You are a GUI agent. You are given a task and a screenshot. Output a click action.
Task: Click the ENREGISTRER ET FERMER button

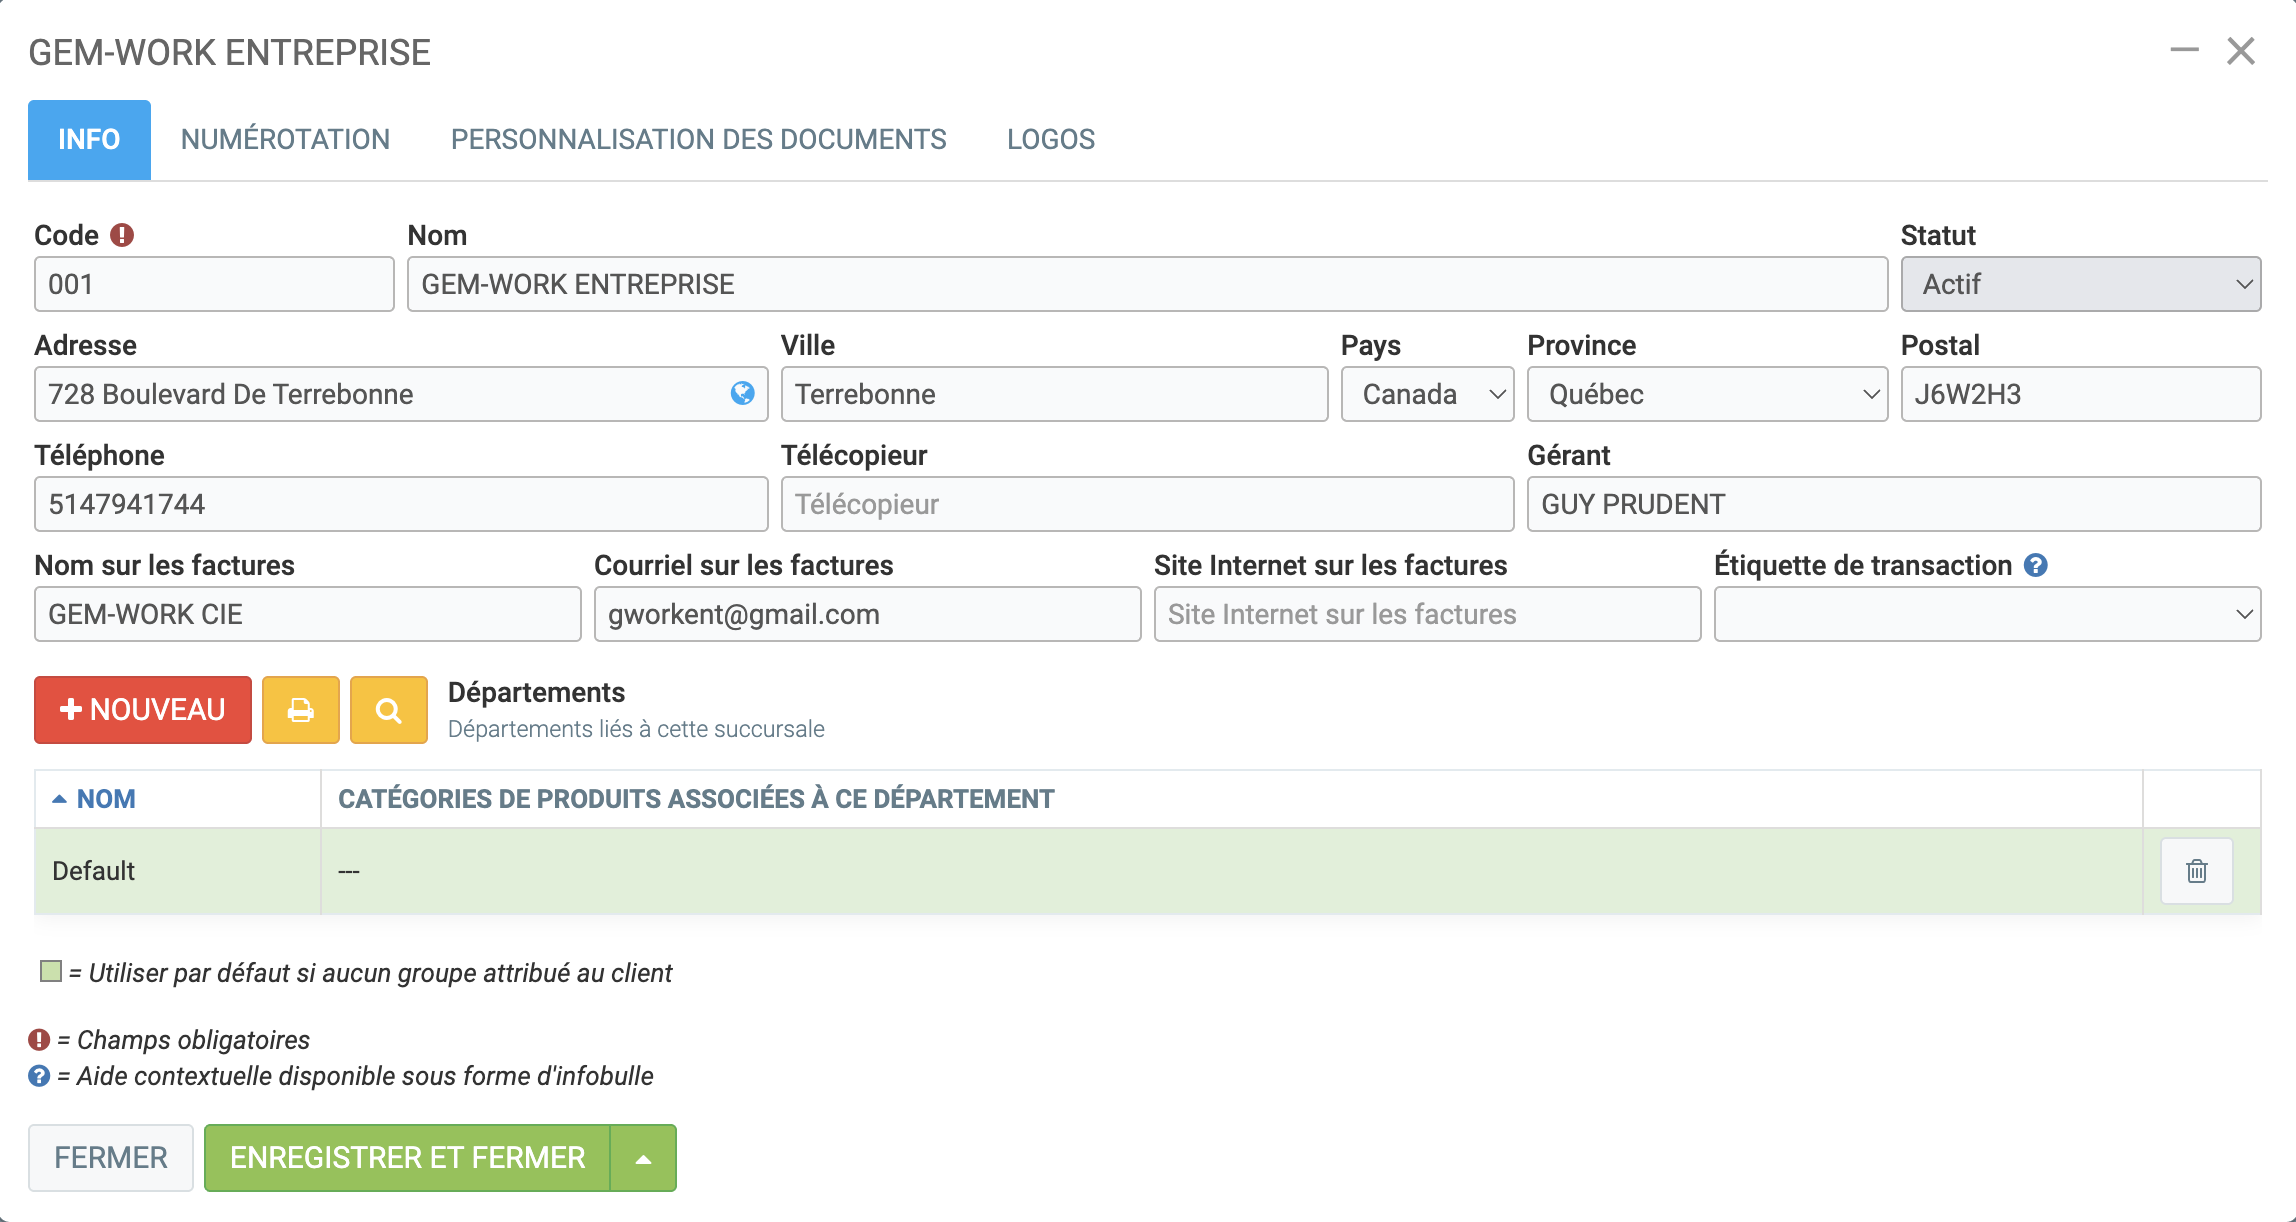click(x=407, y=1158)
